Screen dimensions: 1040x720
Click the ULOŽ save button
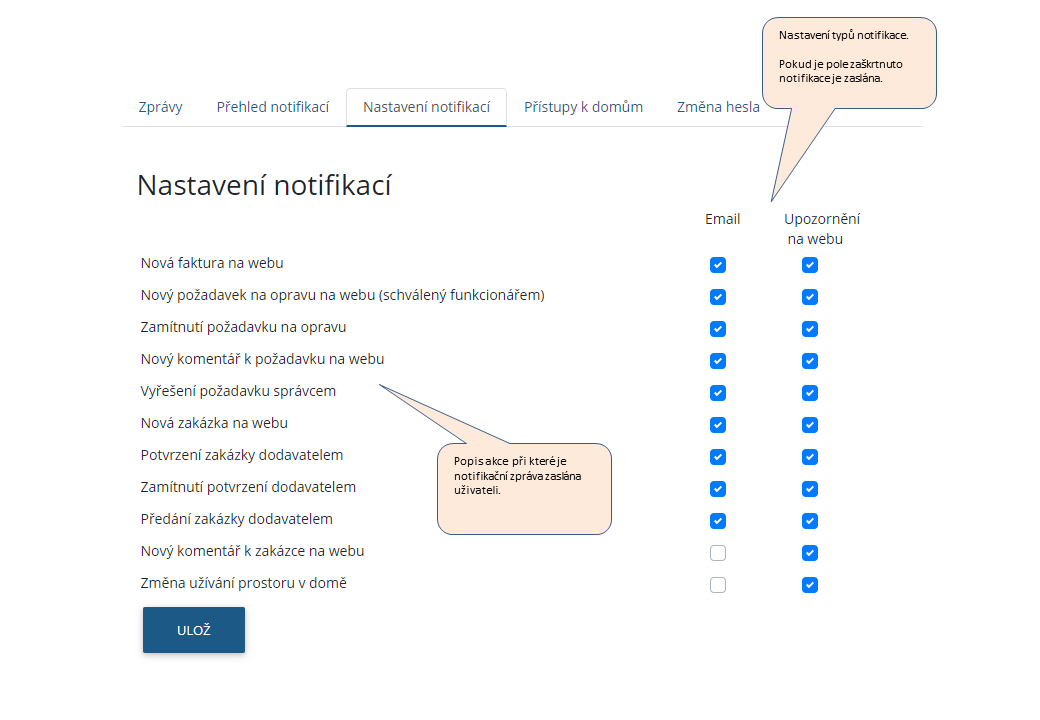click(194, 630)
